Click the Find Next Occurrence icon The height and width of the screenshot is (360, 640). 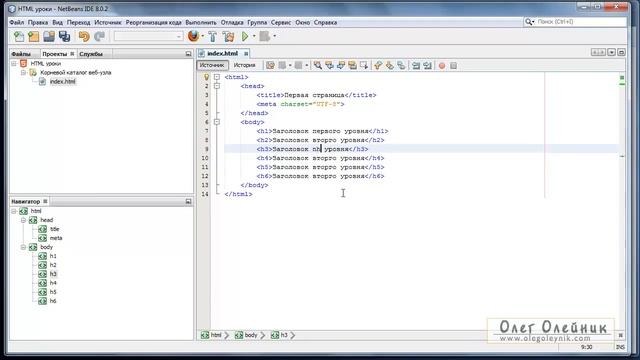[341, 65]
